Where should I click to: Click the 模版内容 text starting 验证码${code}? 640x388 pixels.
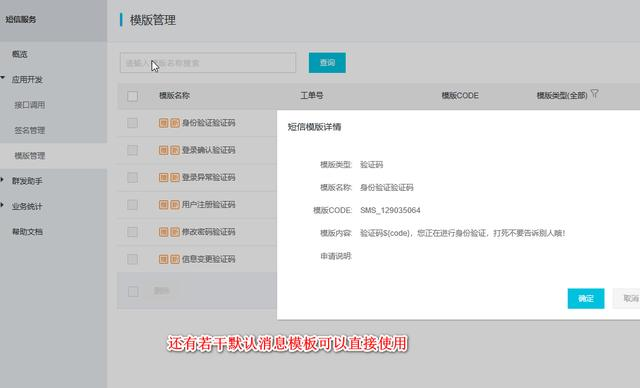462,233
